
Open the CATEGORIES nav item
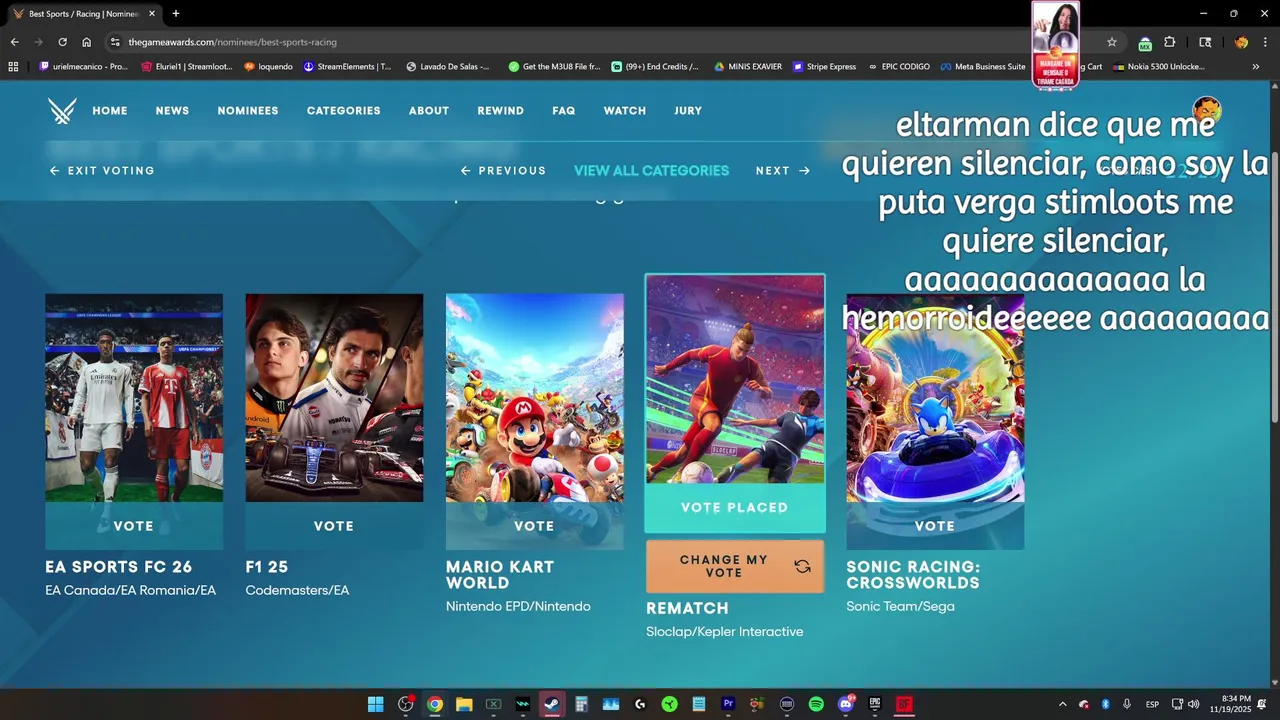(343, 111)
